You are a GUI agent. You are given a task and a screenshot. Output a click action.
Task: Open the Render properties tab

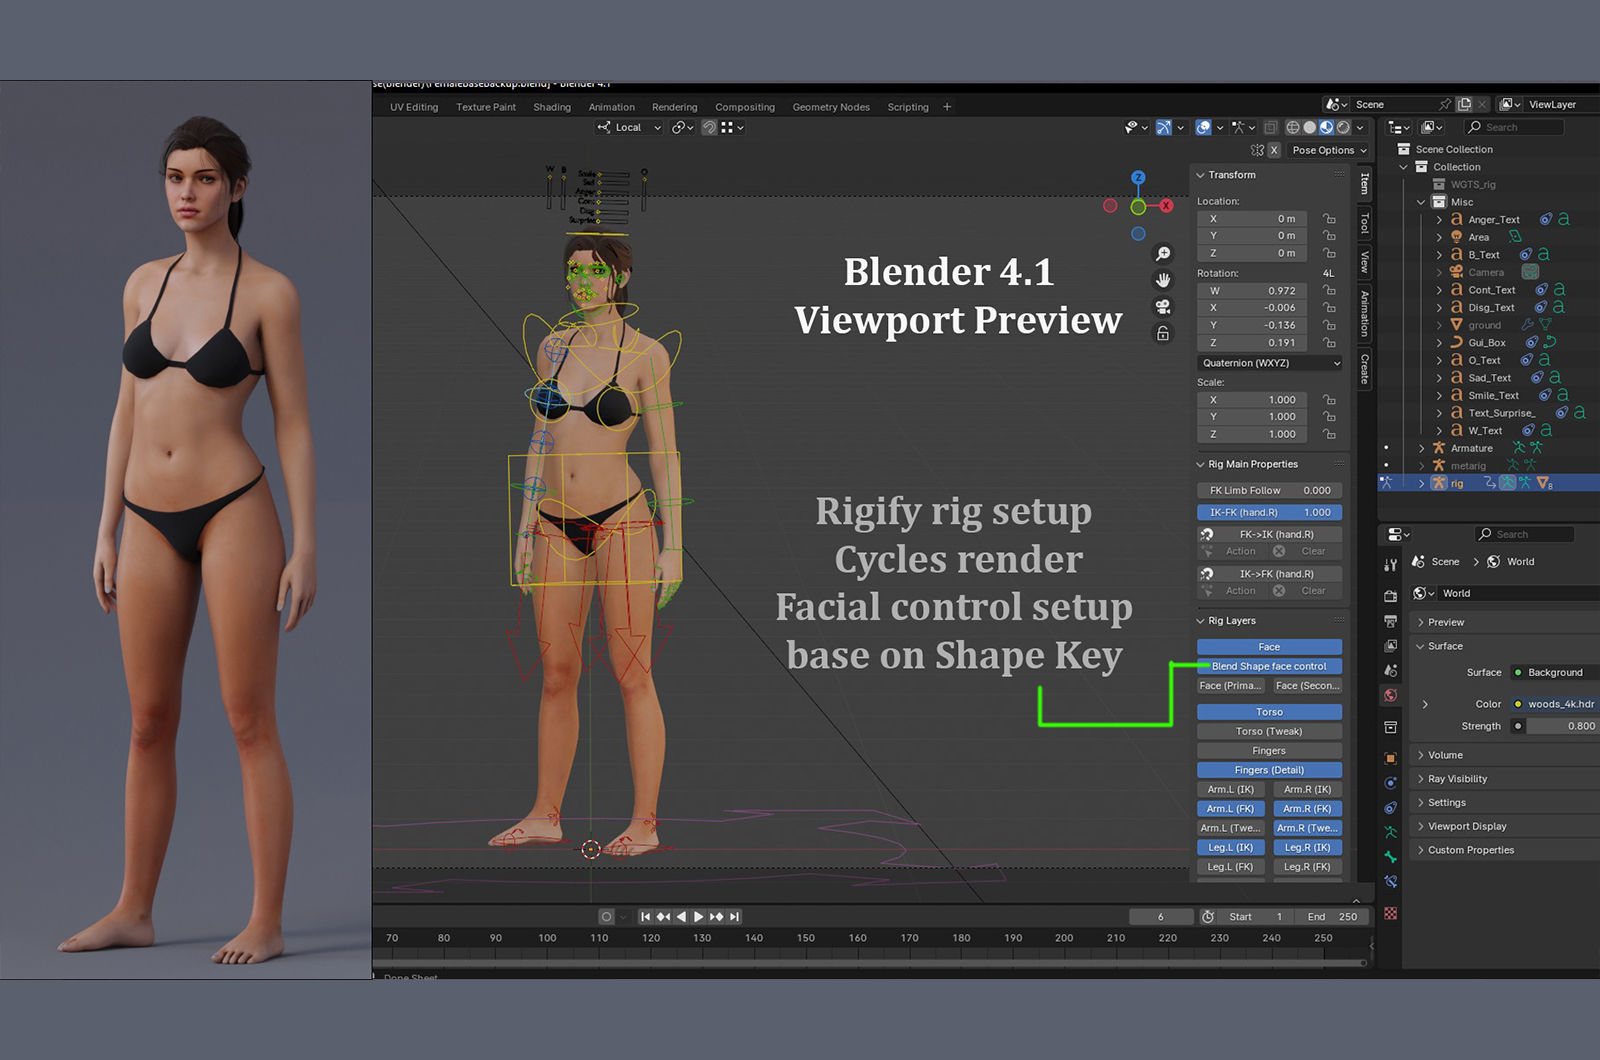1391,596
